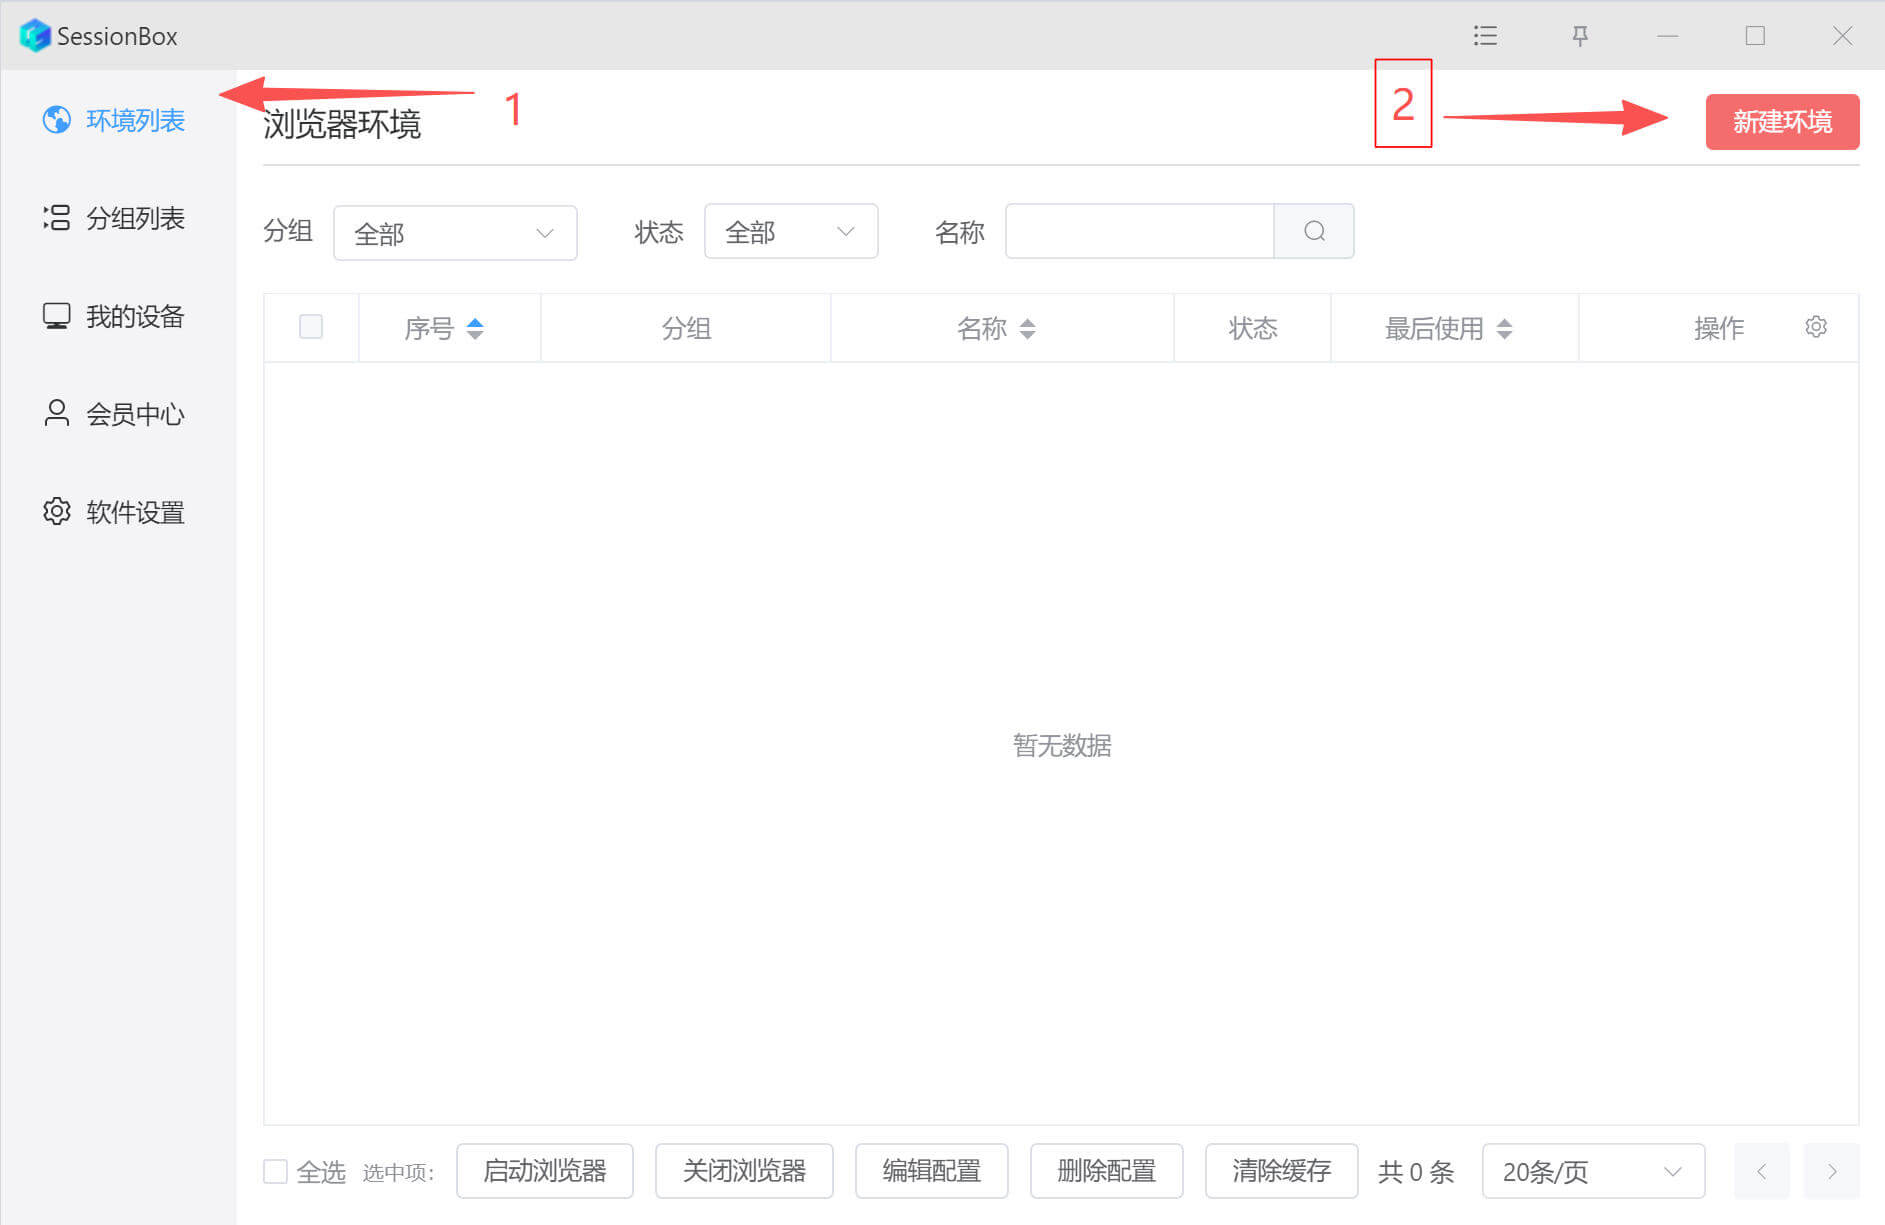Sort by 序号 using the sort arrows
The height and width of the screenshot is (1225, 1885).
(x=475, y=328)
